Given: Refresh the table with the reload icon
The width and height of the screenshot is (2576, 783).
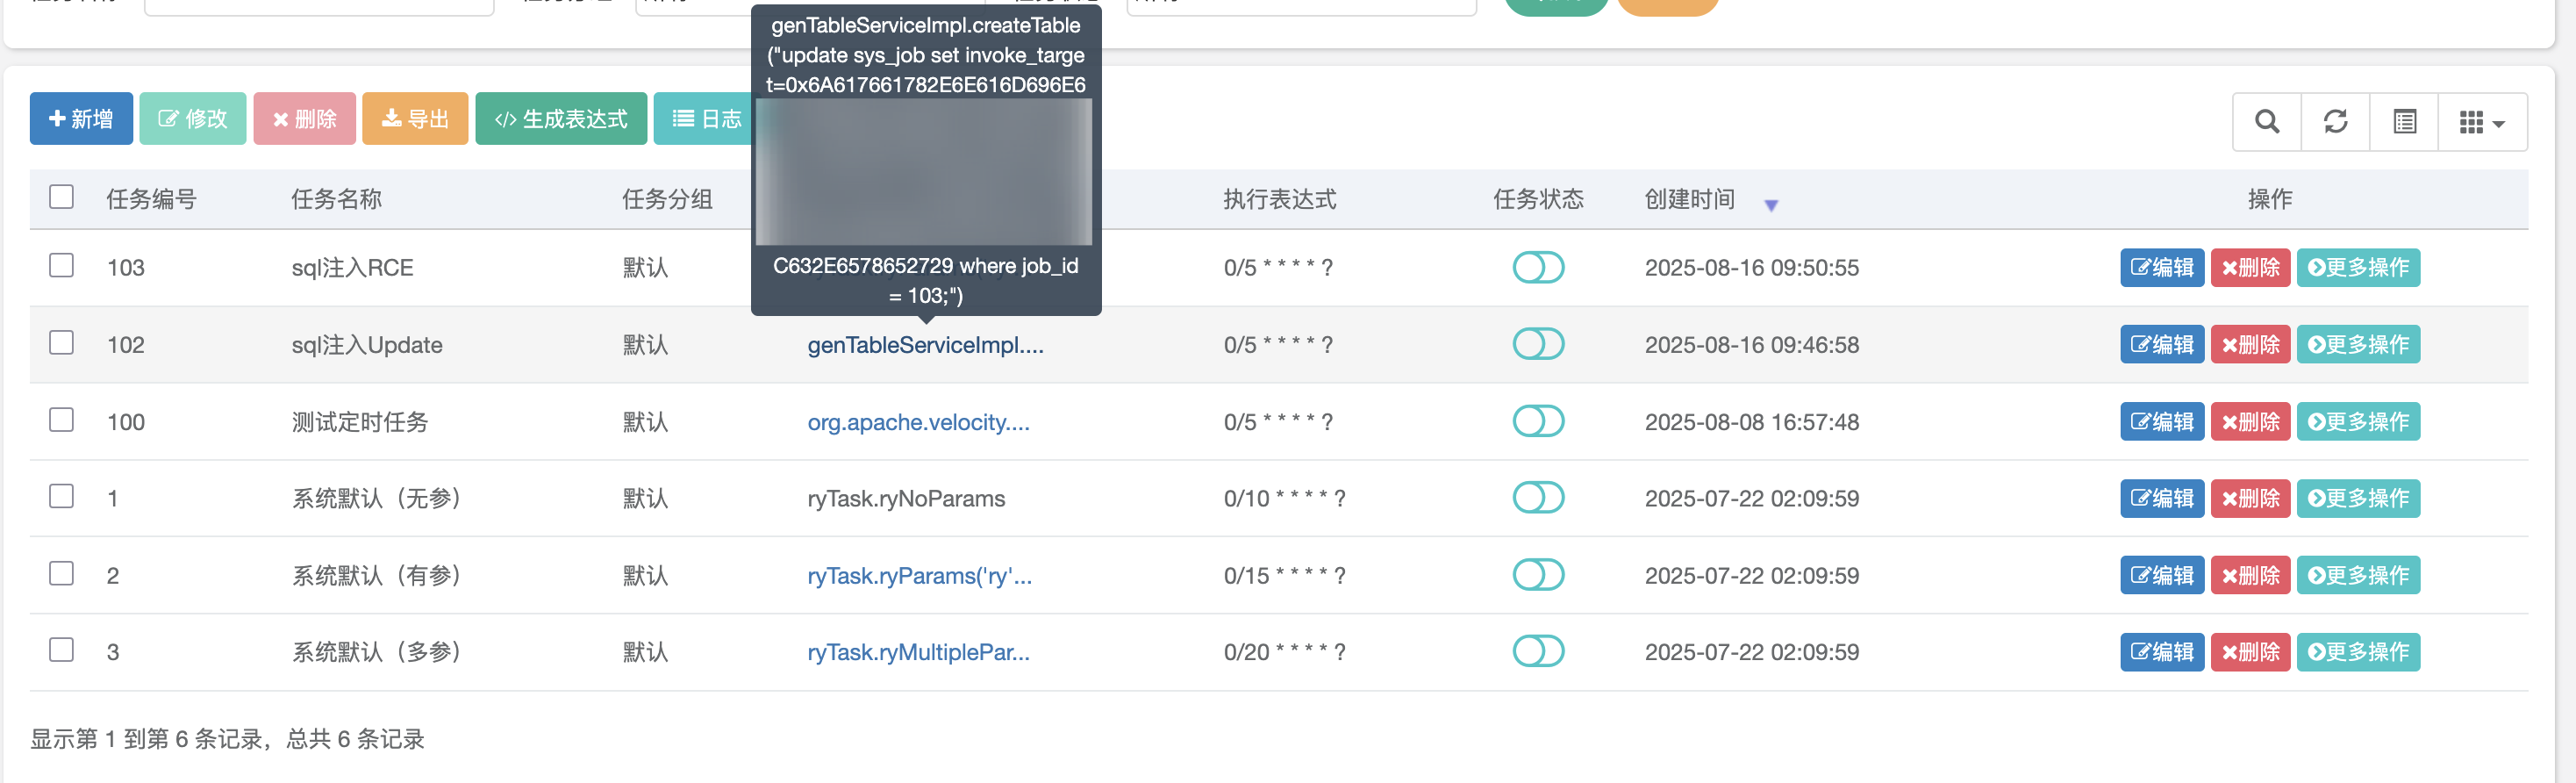Looking at the screenshot, I should [x=2335, y=122].
